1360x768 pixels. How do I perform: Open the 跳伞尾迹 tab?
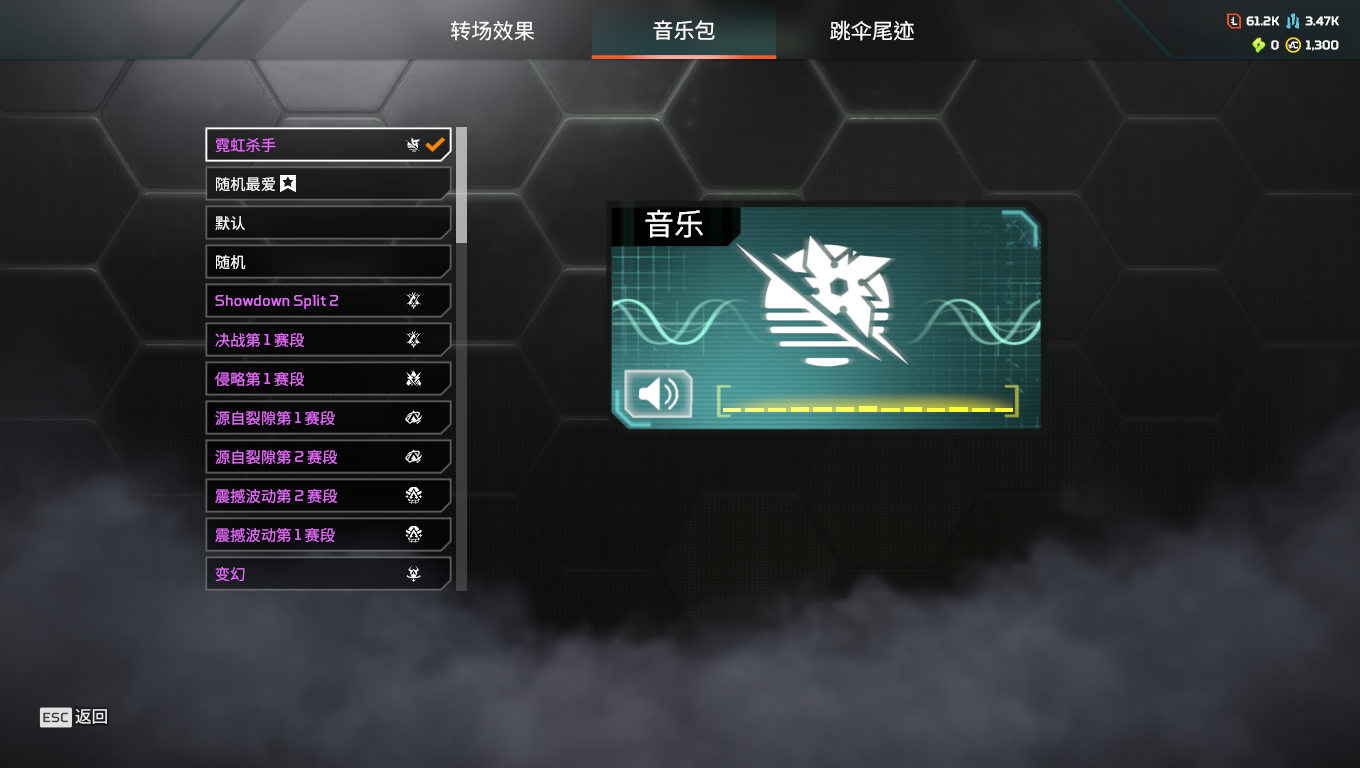pyautogui.click(x=872, y=30)
